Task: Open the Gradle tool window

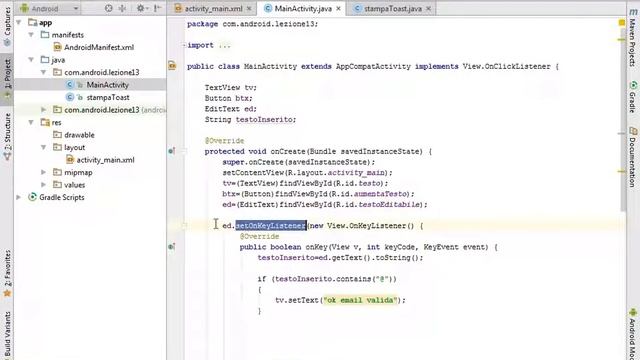Action: click(x=633, y=97)
